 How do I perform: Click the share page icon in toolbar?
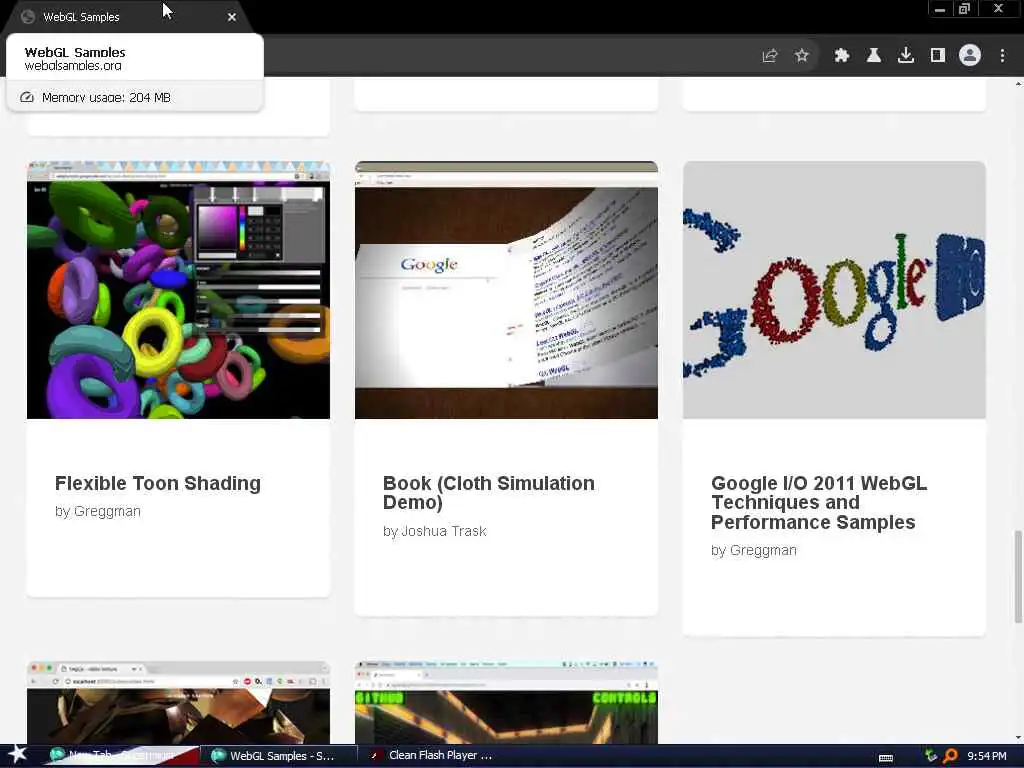pyautogui.click(x=770, y=56)
